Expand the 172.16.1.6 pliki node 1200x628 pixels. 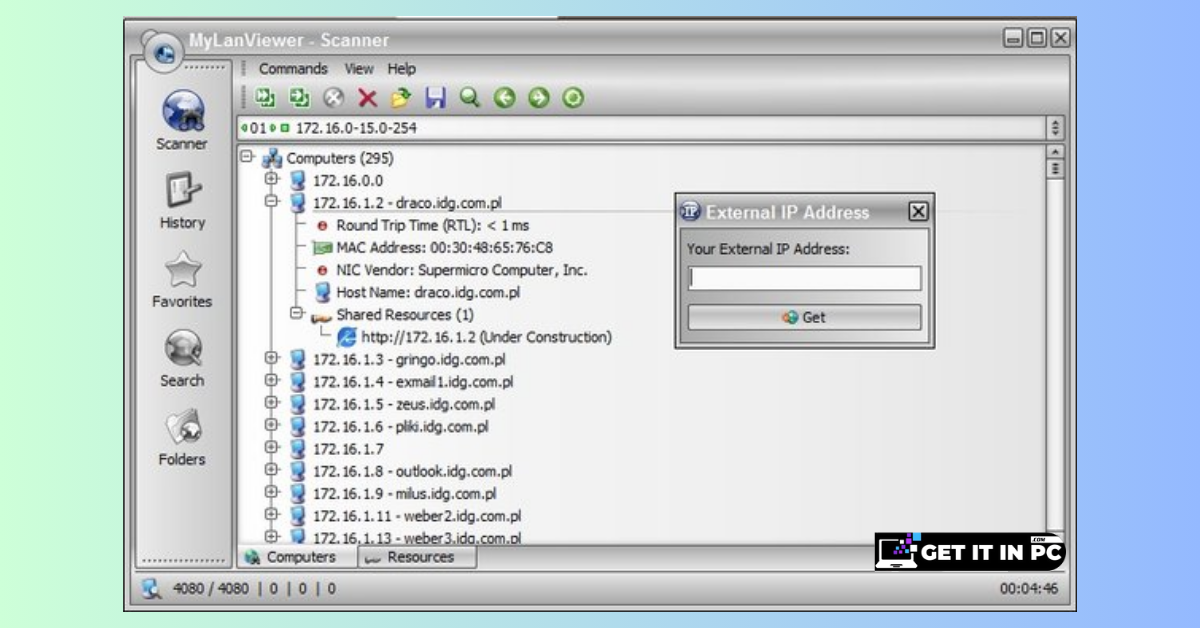271,425
